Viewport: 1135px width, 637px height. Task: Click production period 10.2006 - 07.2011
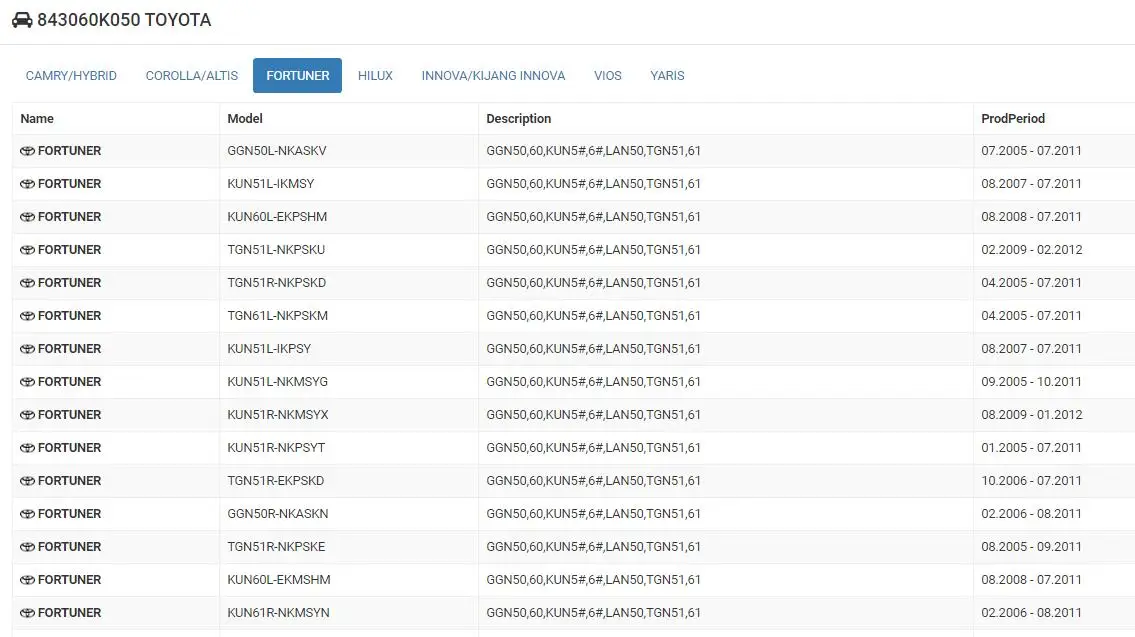click(1031, 481)
